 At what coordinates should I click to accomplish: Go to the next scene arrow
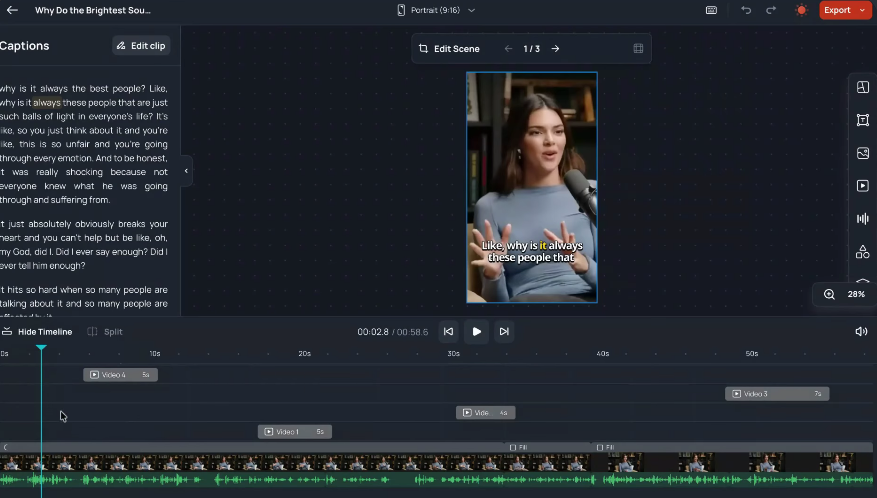(556, 48)
